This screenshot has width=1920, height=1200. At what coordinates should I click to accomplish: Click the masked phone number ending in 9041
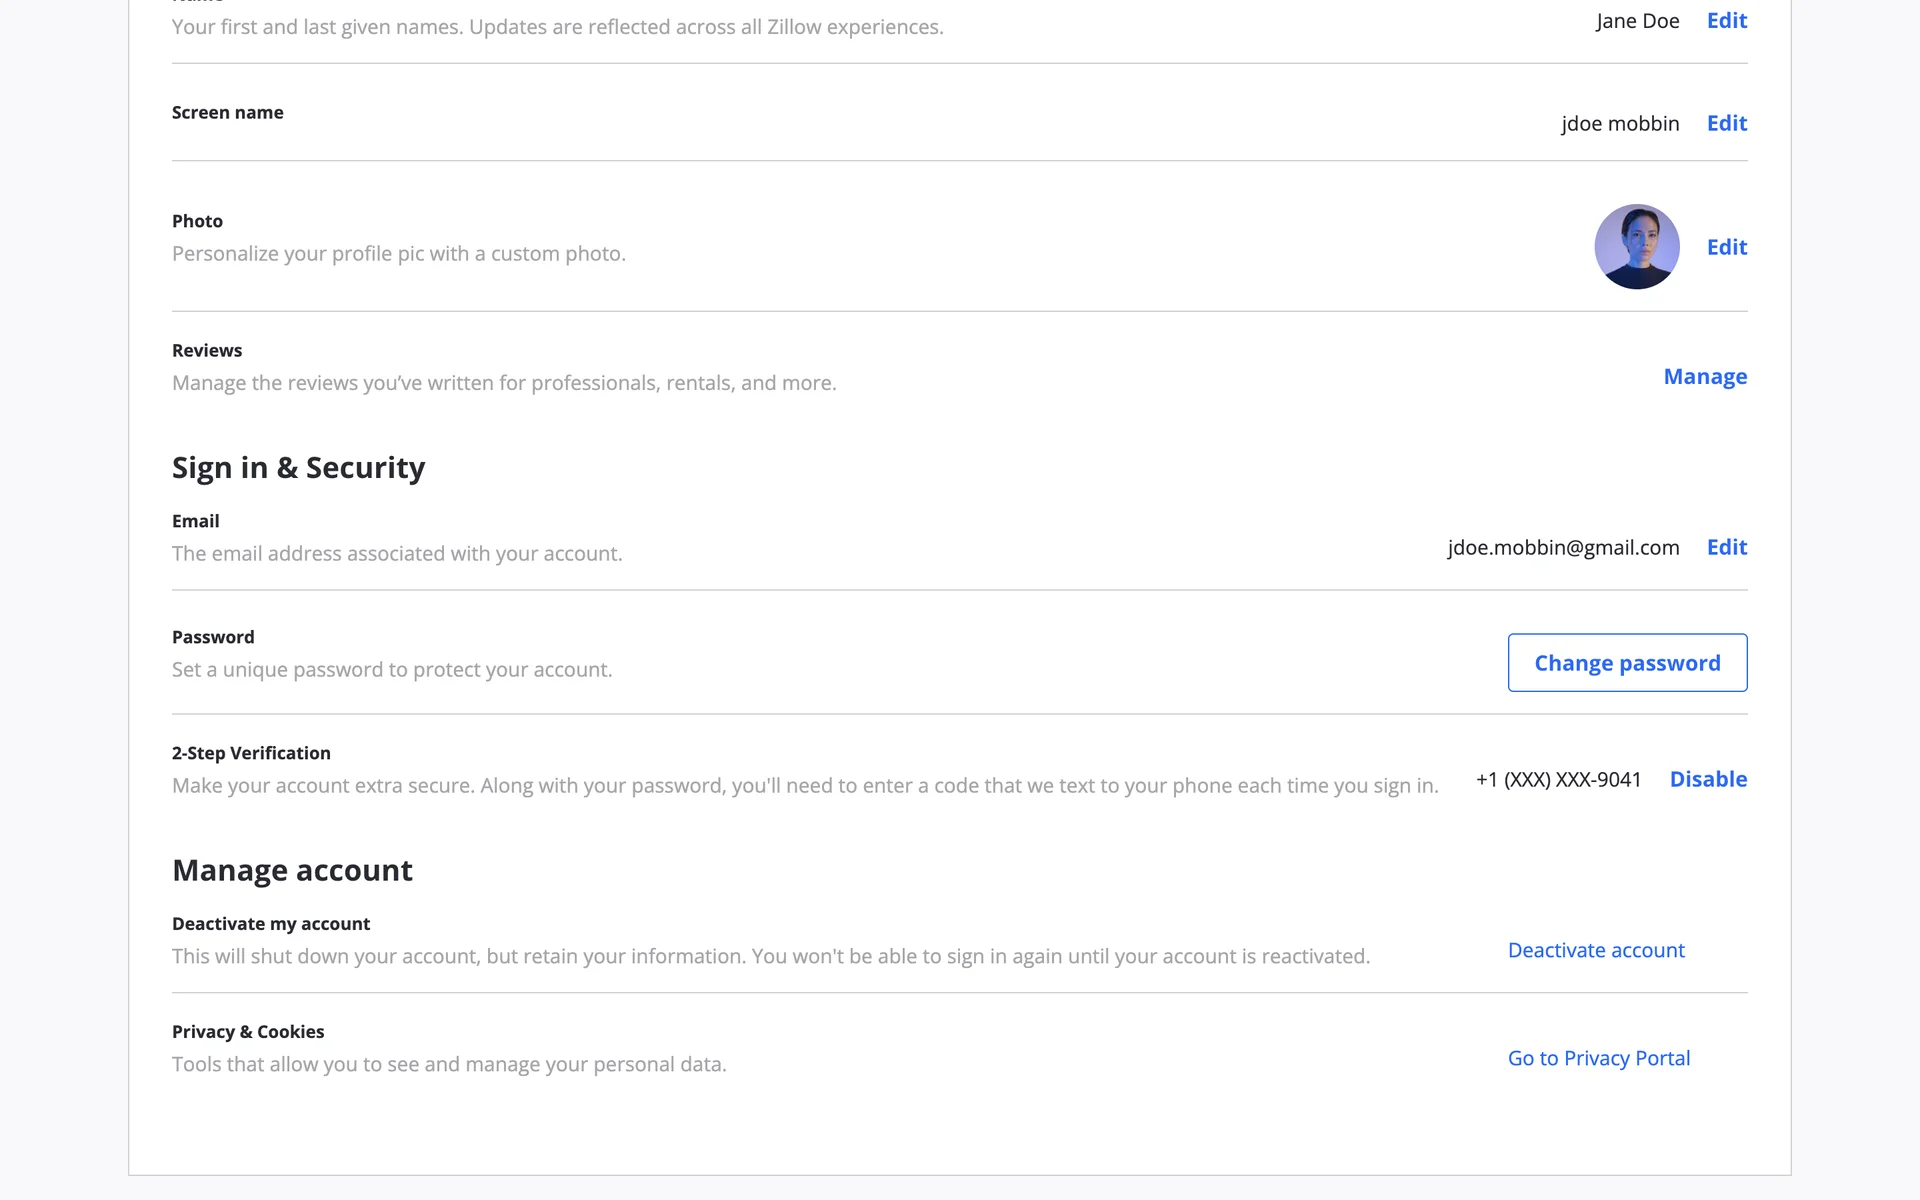1558,779
